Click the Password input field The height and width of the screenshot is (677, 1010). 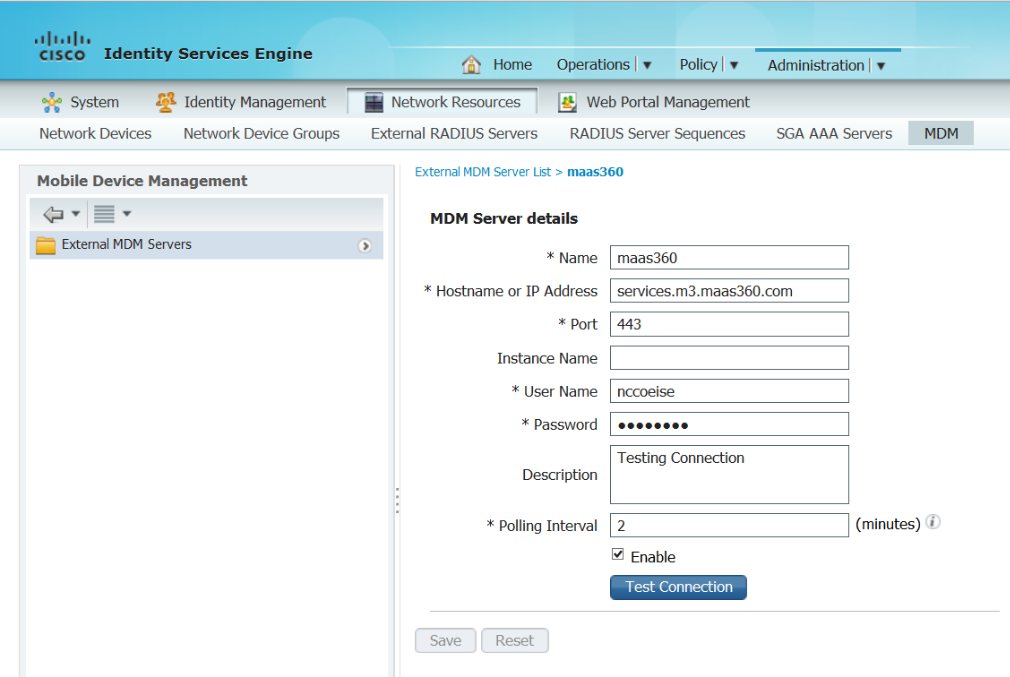729,424
